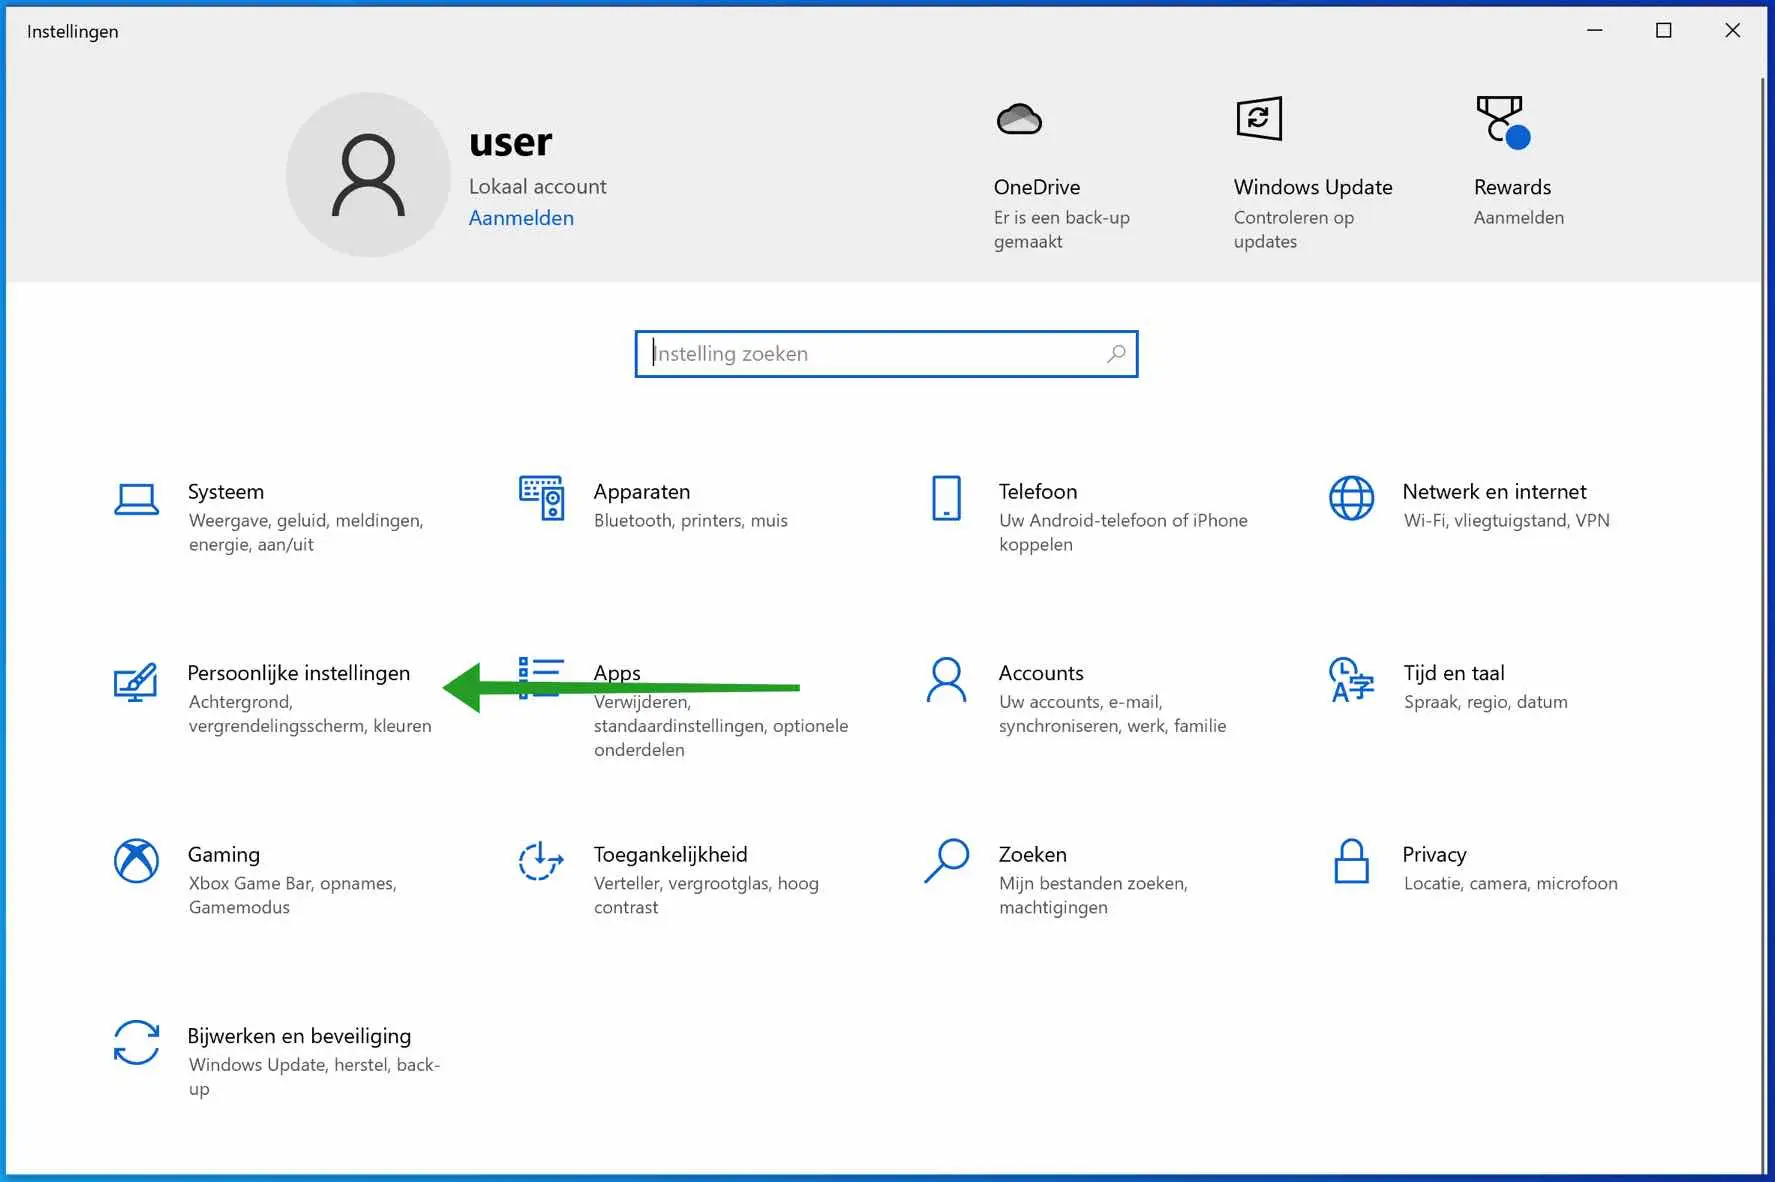Select the Persoonlijke instellingen title
Screen dimensions: 1775x1182
pyautogui.click(x=299, y=673)
